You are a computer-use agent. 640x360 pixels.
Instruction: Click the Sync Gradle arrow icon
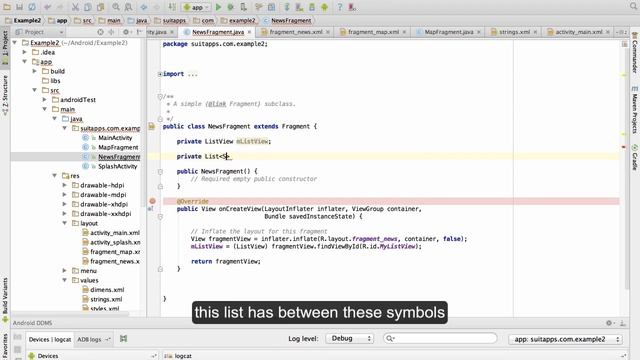[x=287, y=7]
